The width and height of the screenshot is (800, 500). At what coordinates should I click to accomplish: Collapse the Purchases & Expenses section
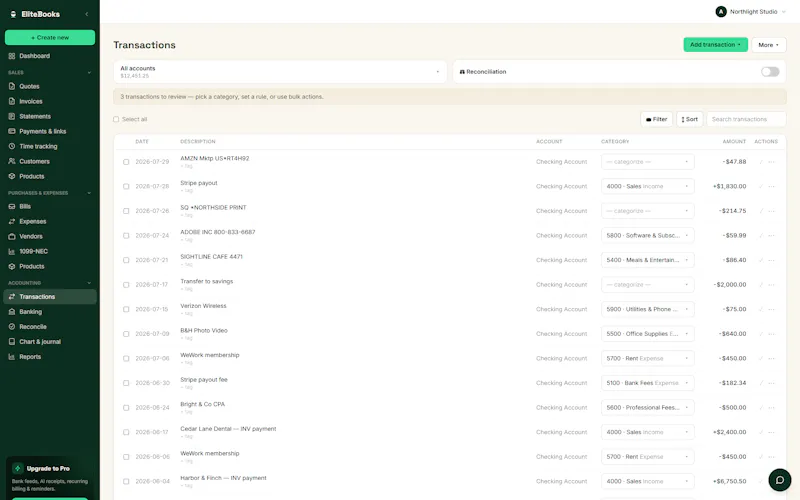(89, 193)
